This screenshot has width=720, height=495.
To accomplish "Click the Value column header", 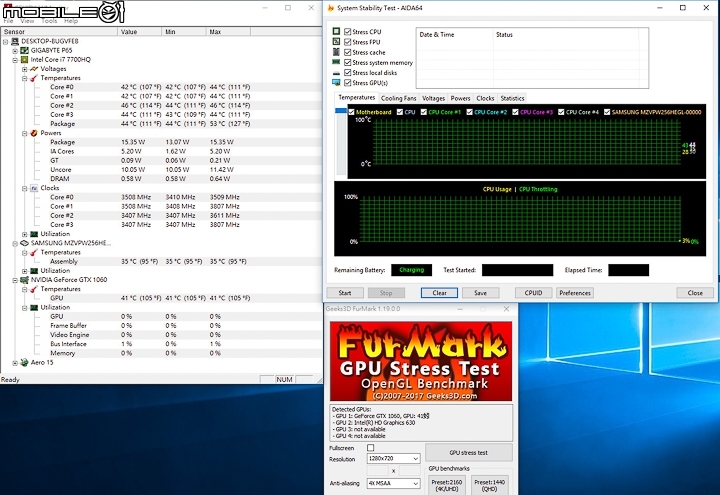I will coord(140,32).
